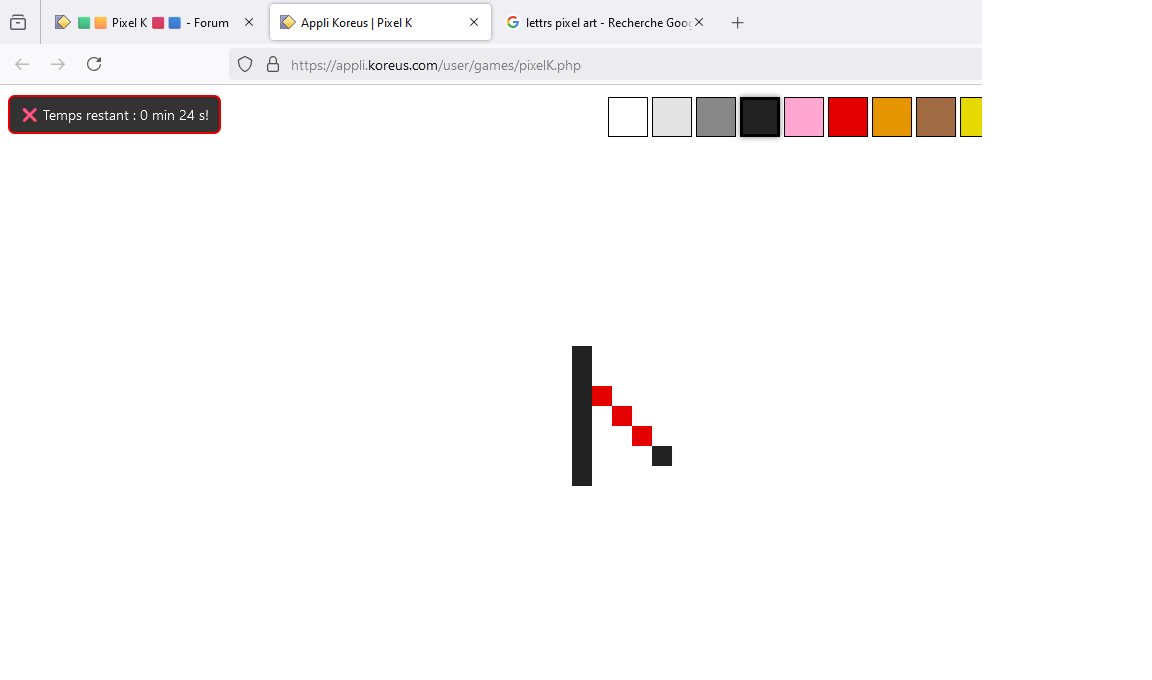Open a new browser tab

(737, 22)
